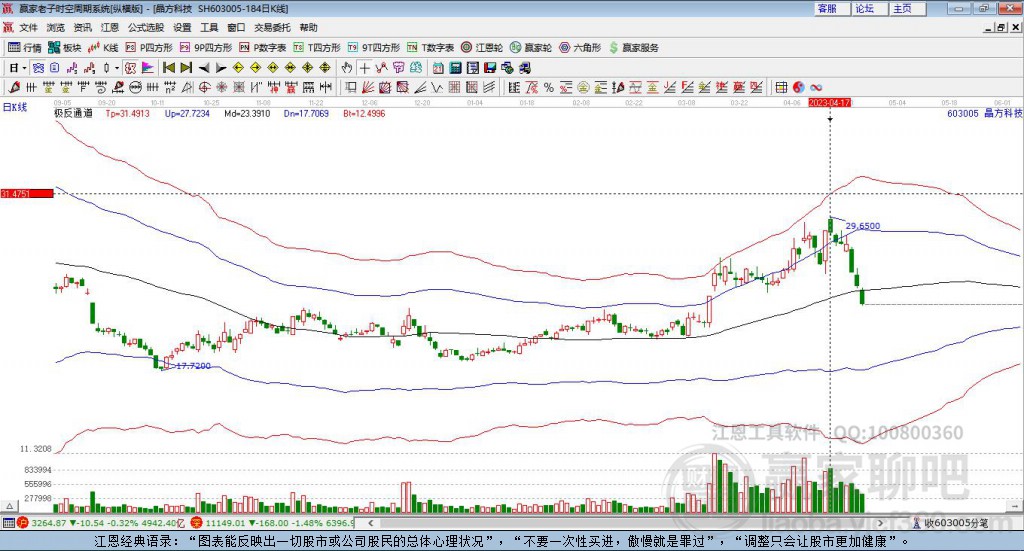
Task: Open the 帮助 menu
Action: [x=308, y=27]
